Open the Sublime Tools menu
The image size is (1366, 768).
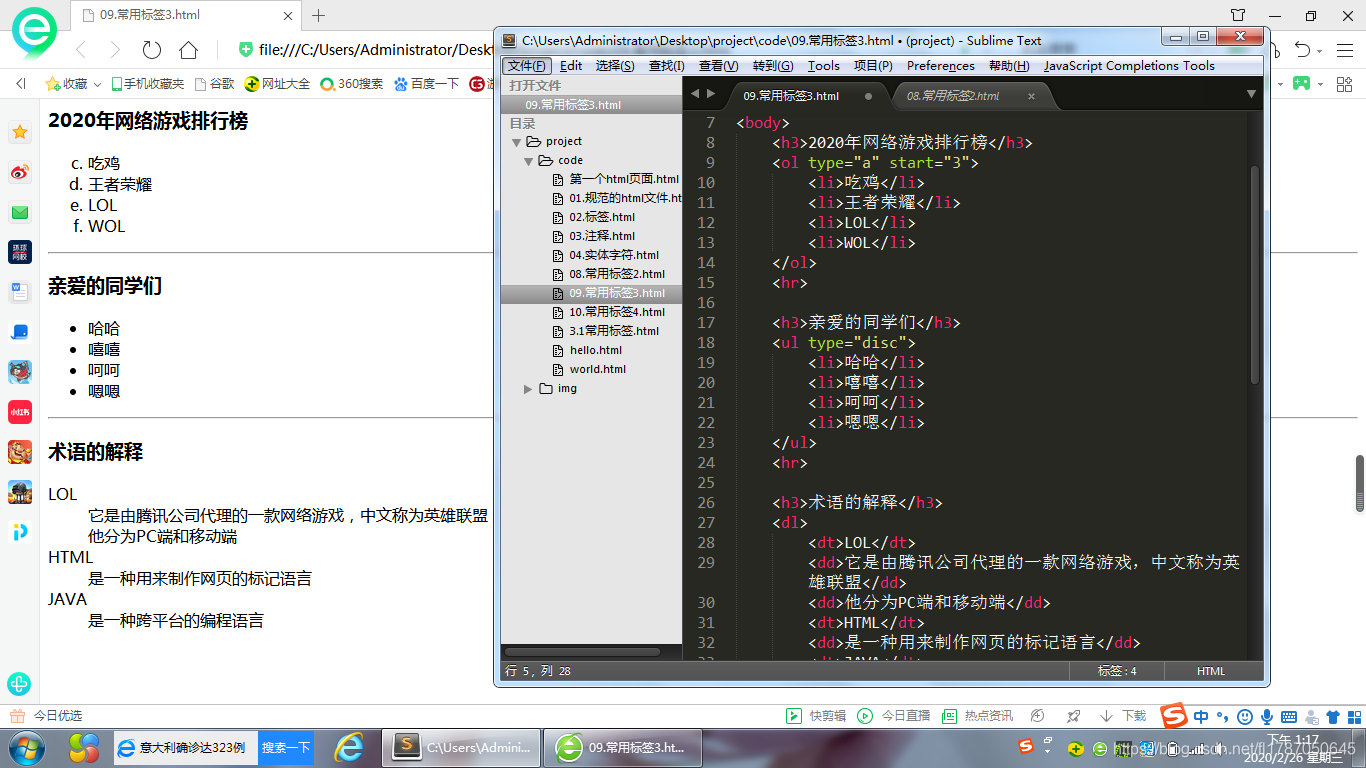(824, 66)
